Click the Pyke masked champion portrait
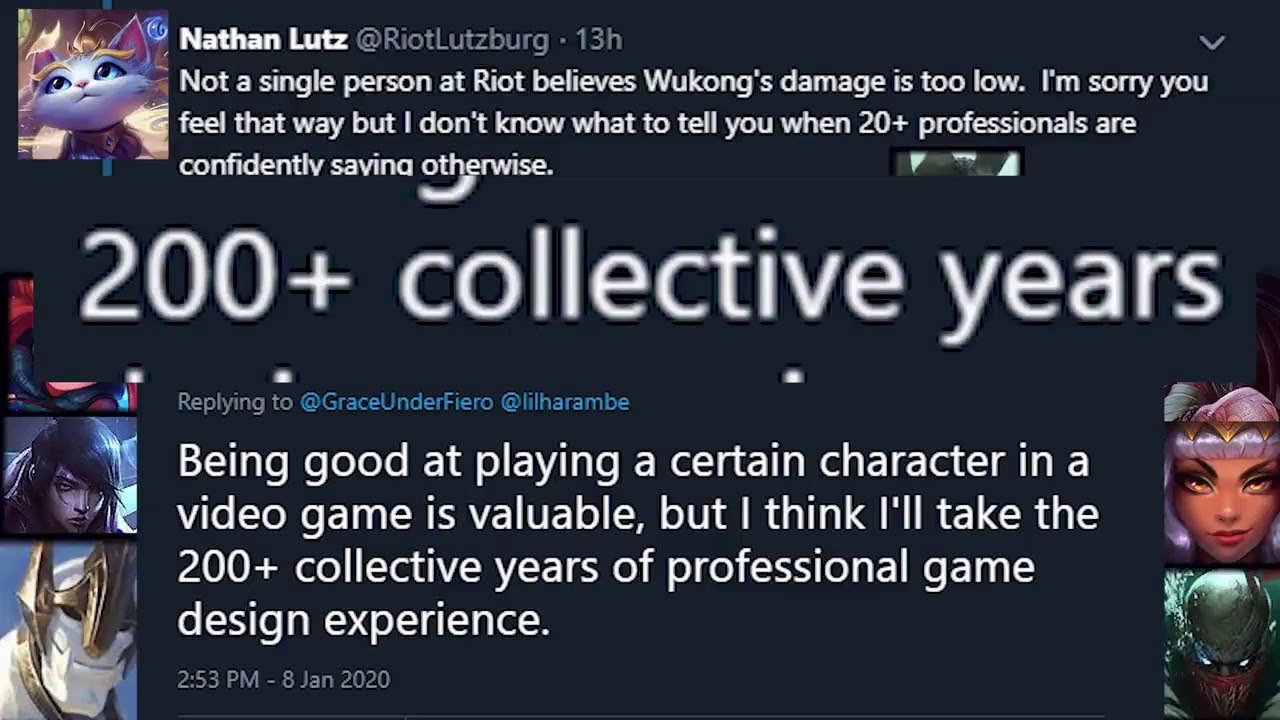The image size is (1280, 720). coord(1222,645)
